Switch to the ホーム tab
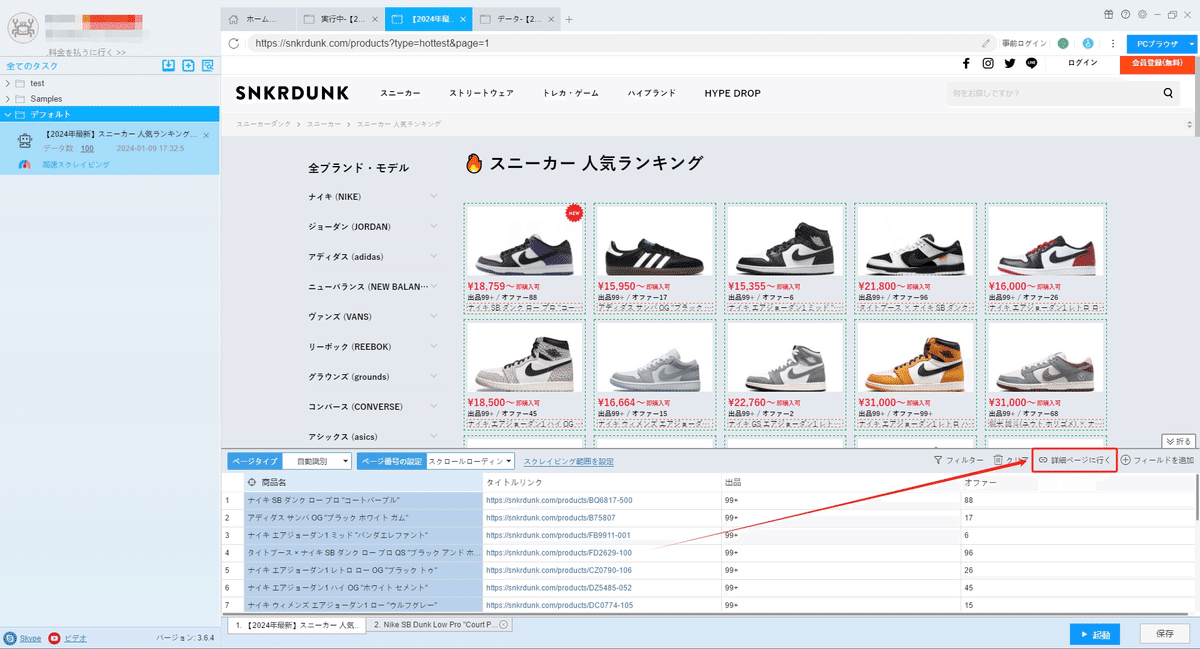Image resolution: width=1200 pixels, height=649 pixels. coord(259,19)
